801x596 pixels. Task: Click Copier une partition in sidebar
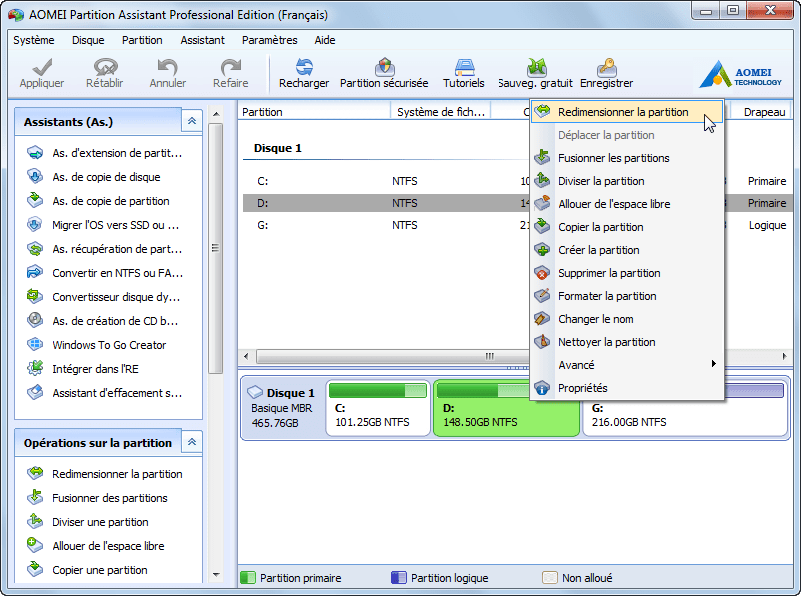tap(87, 570)
